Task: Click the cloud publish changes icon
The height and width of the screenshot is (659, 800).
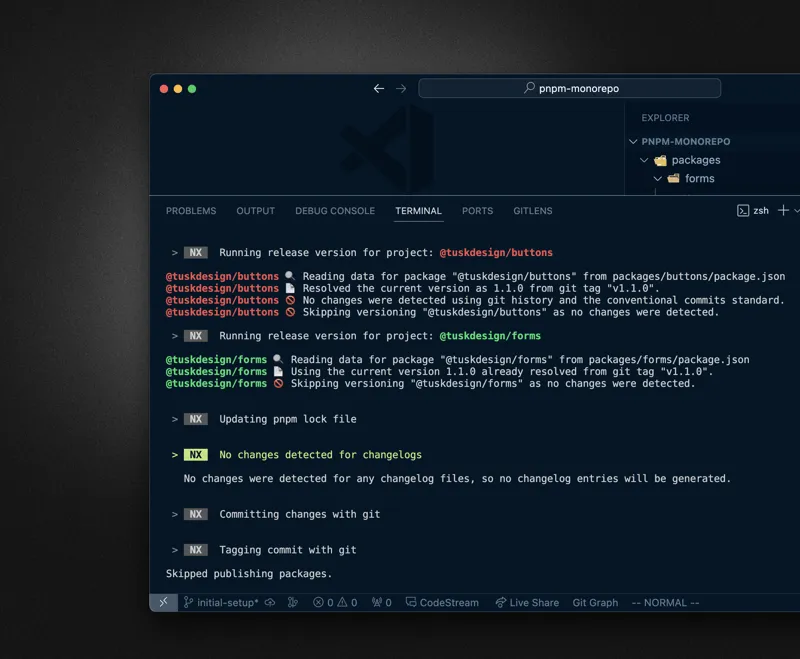Action: tap(270, 603)
